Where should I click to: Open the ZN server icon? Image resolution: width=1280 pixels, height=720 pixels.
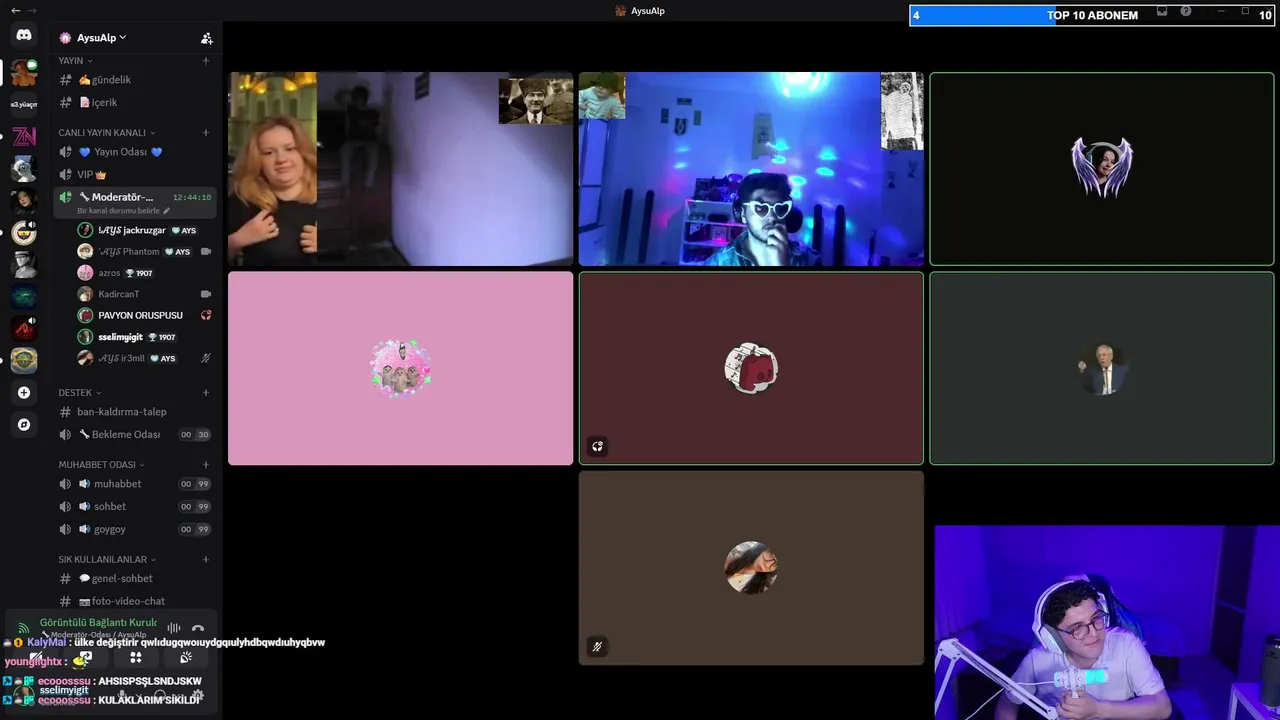[24, 136]
